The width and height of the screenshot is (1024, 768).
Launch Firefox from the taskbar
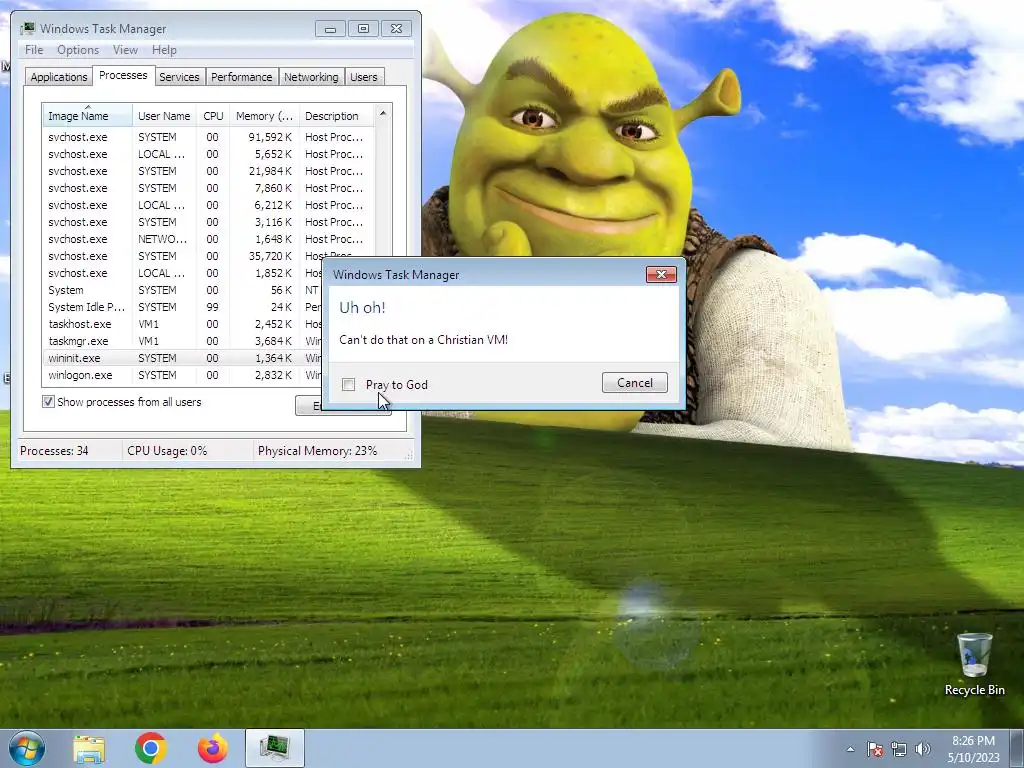point(212,748)
